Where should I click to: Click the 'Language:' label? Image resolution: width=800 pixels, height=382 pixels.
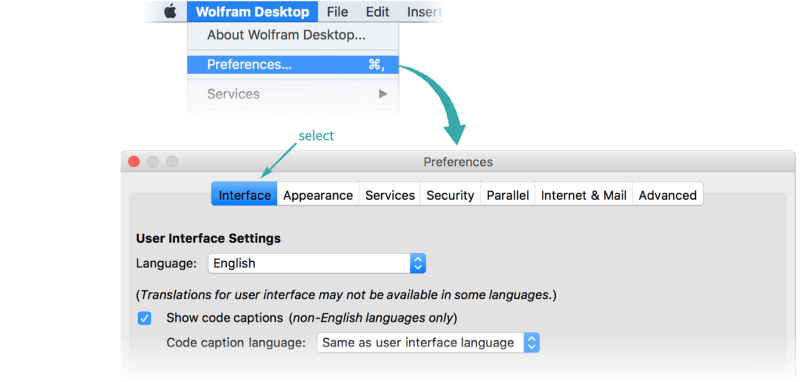[x=166, y=264]
